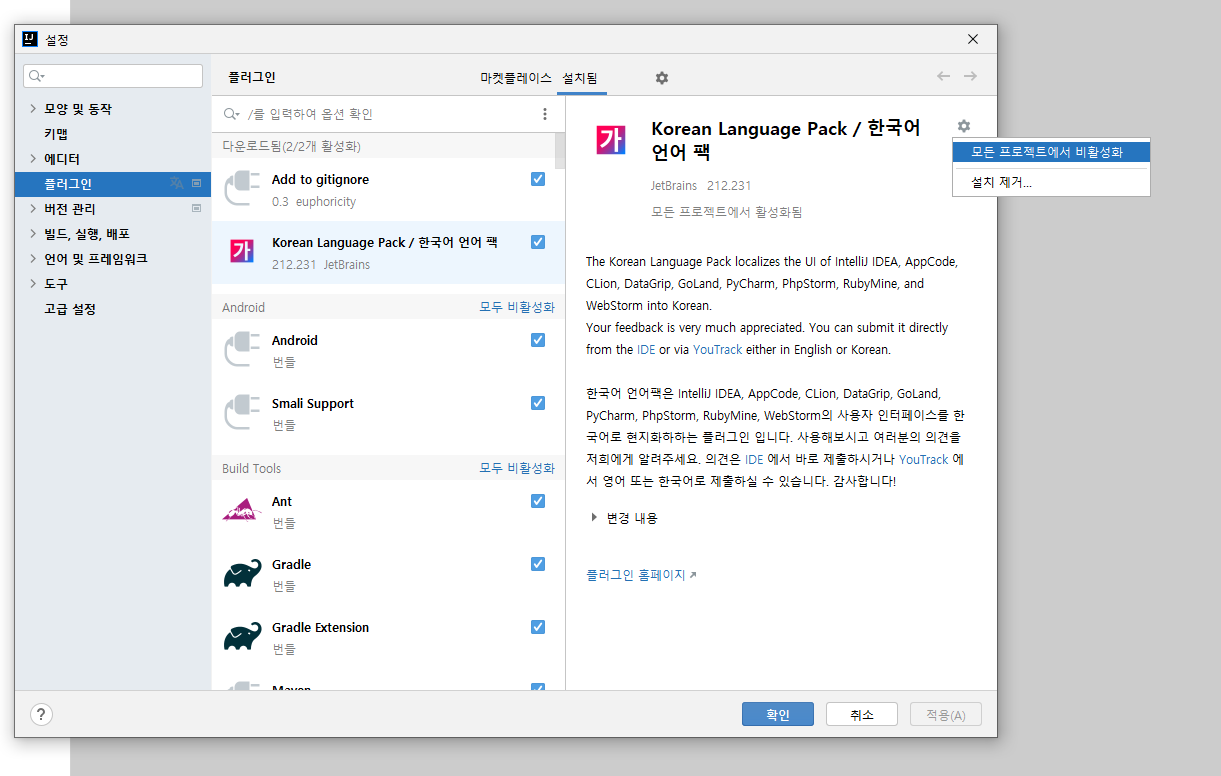Uncheck the Ant plugin

[538, 501]
